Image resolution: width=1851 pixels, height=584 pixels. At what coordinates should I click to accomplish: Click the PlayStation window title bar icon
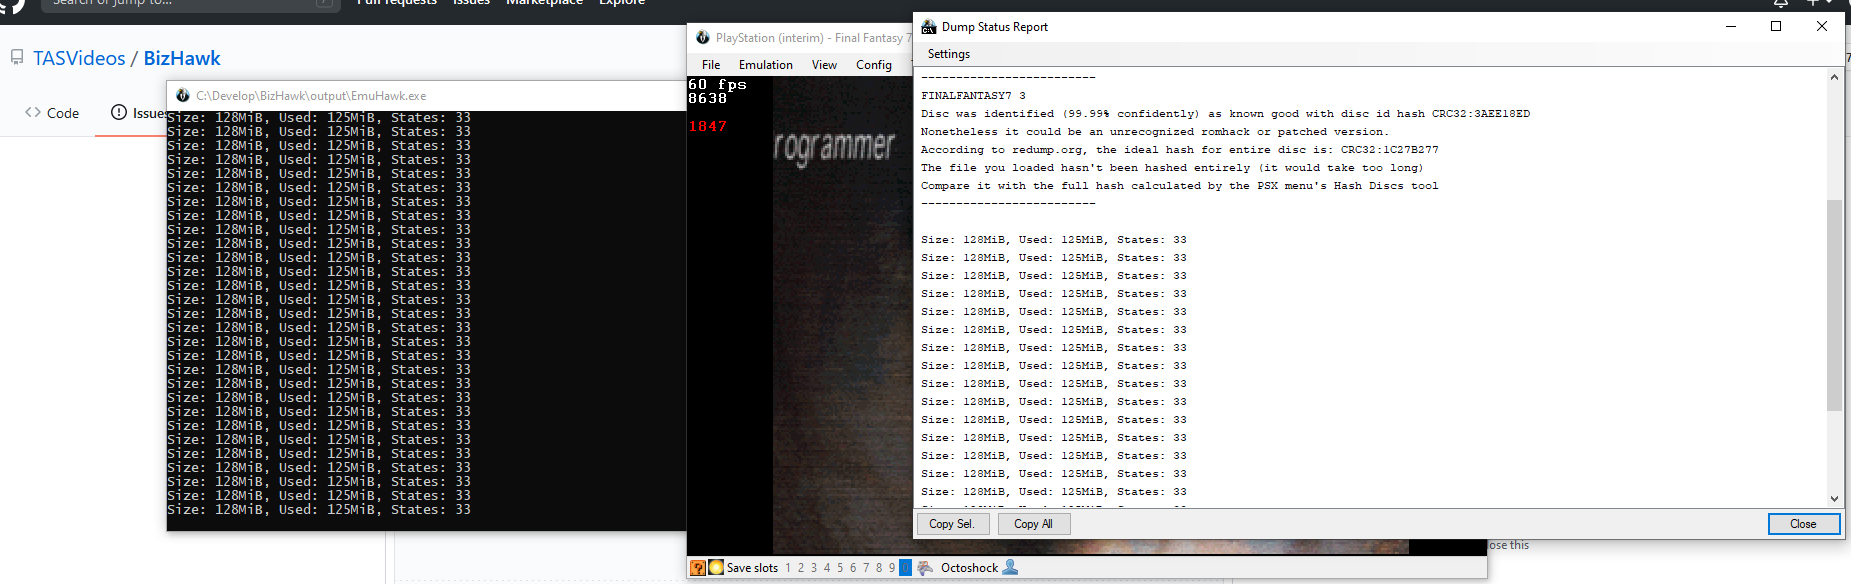click(x=703, y=38)
